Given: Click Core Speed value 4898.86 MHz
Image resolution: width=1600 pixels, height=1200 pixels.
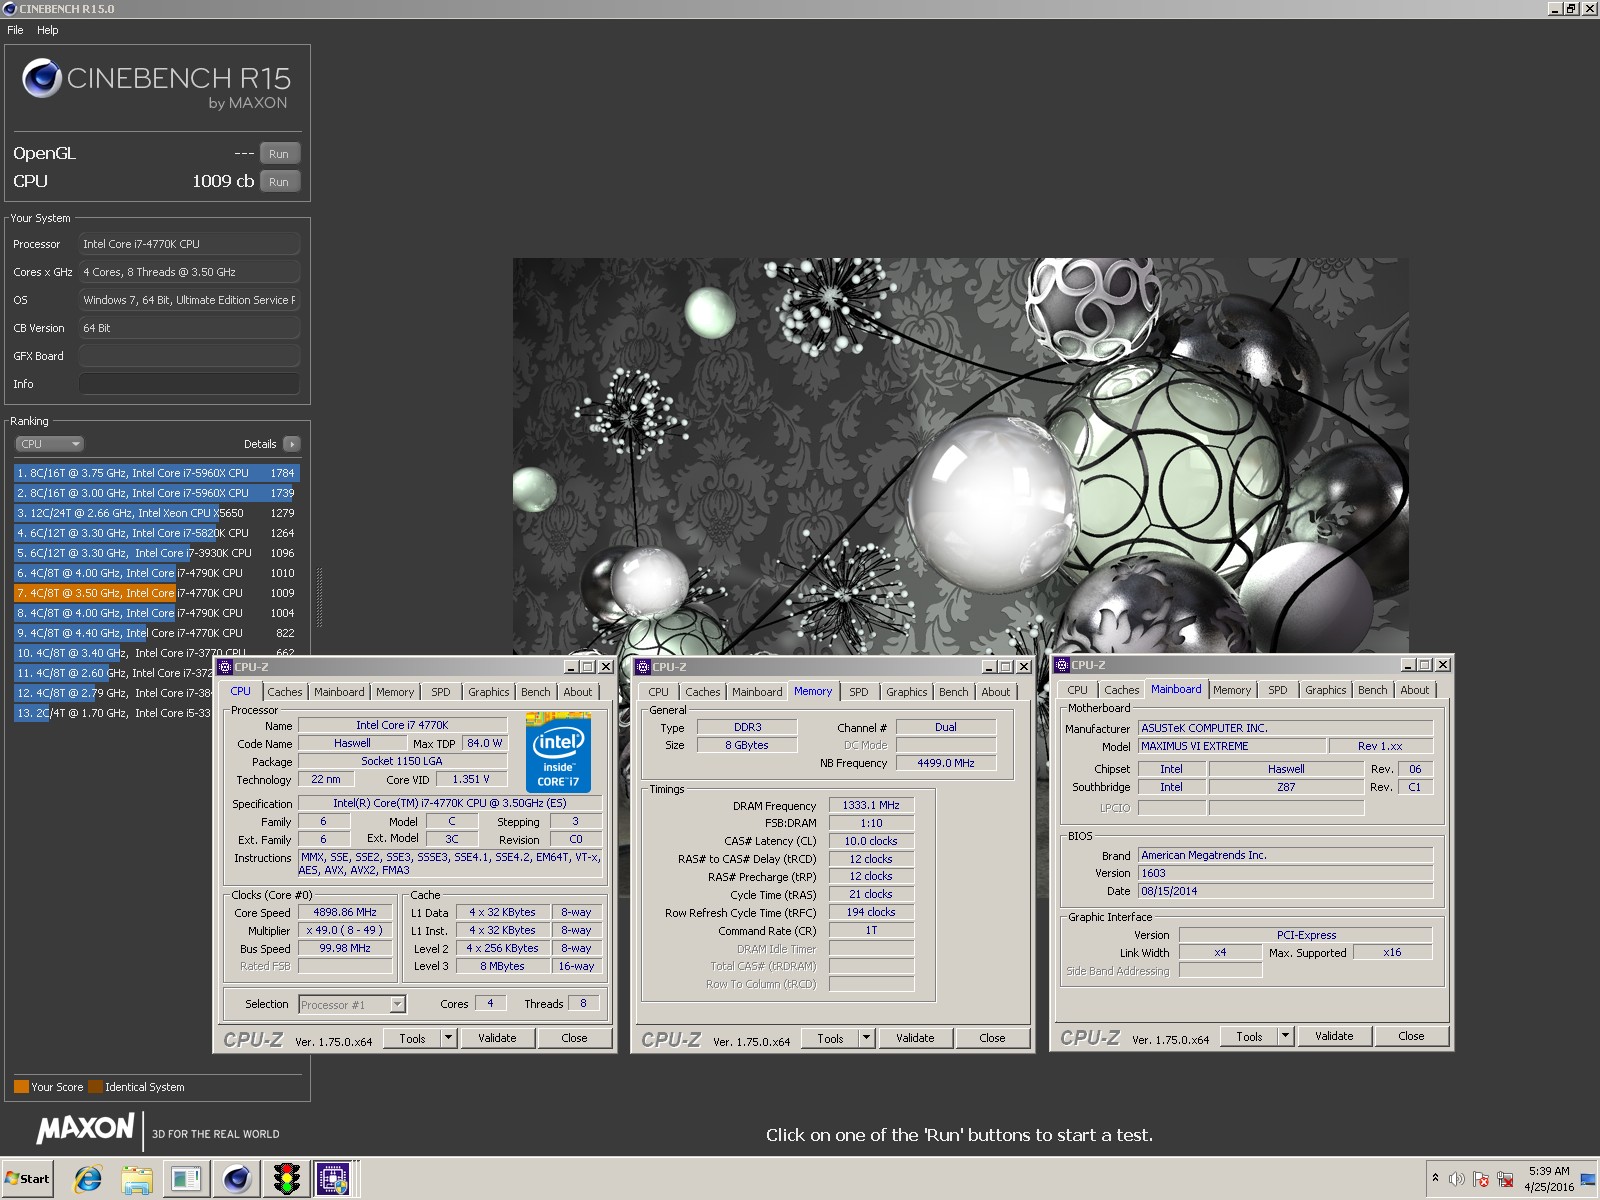Looking at the screenshot, I should [345, 913].
